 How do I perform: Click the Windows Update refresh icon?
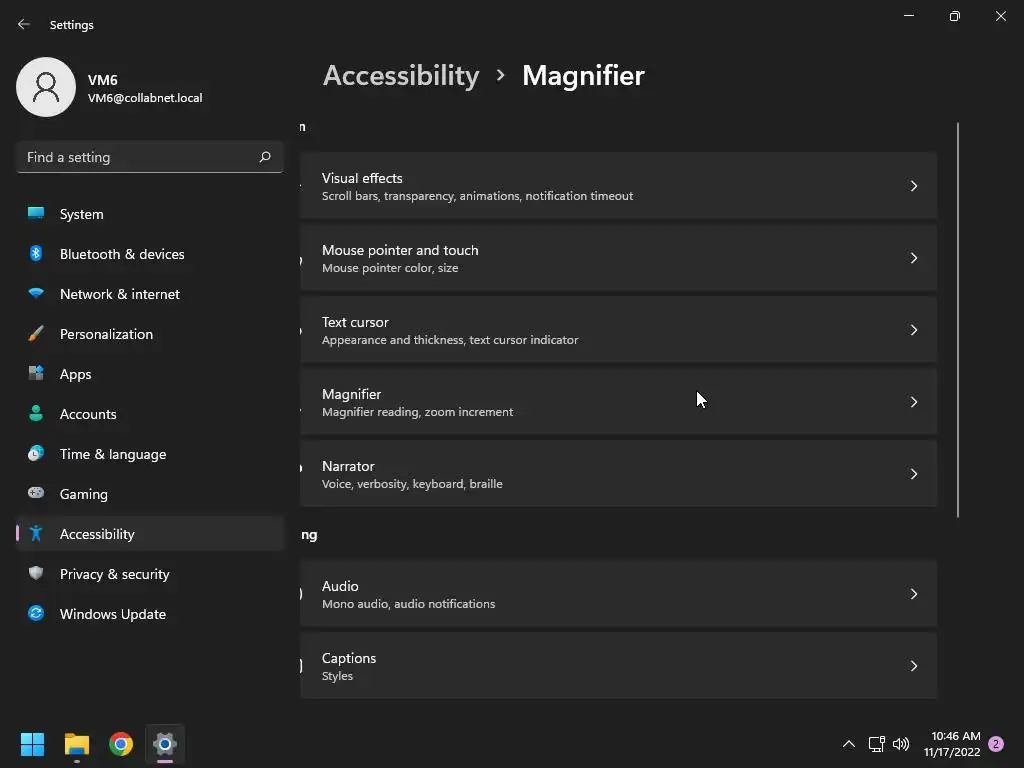coord(36,614)
